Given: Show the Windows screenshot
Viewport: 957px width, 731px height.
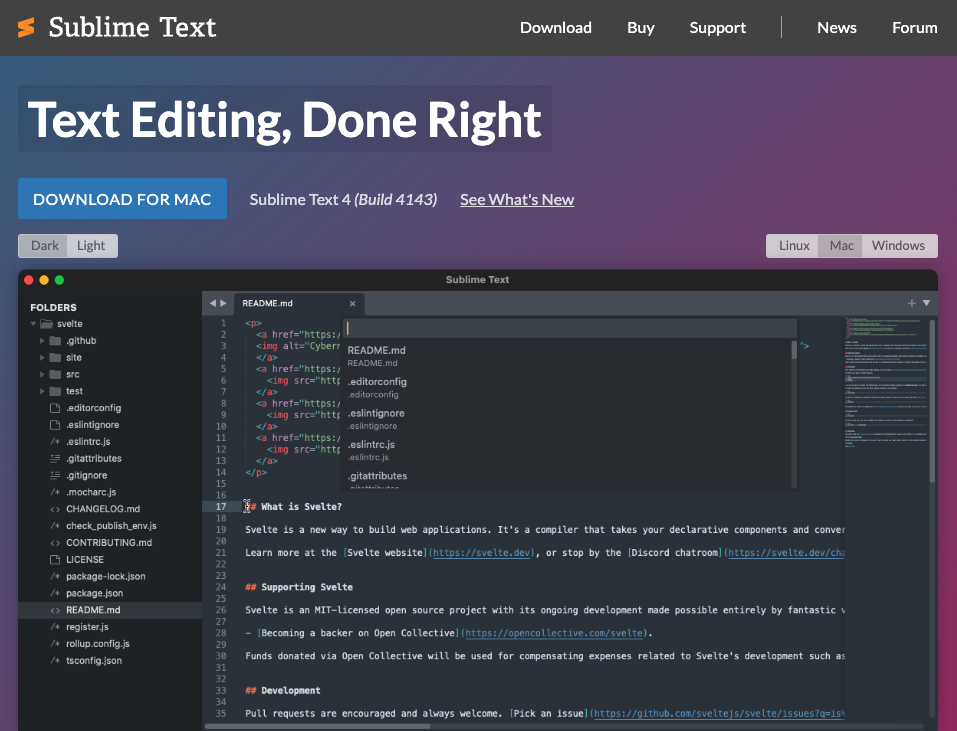Looking at the screenshot, I should point(899,246).
